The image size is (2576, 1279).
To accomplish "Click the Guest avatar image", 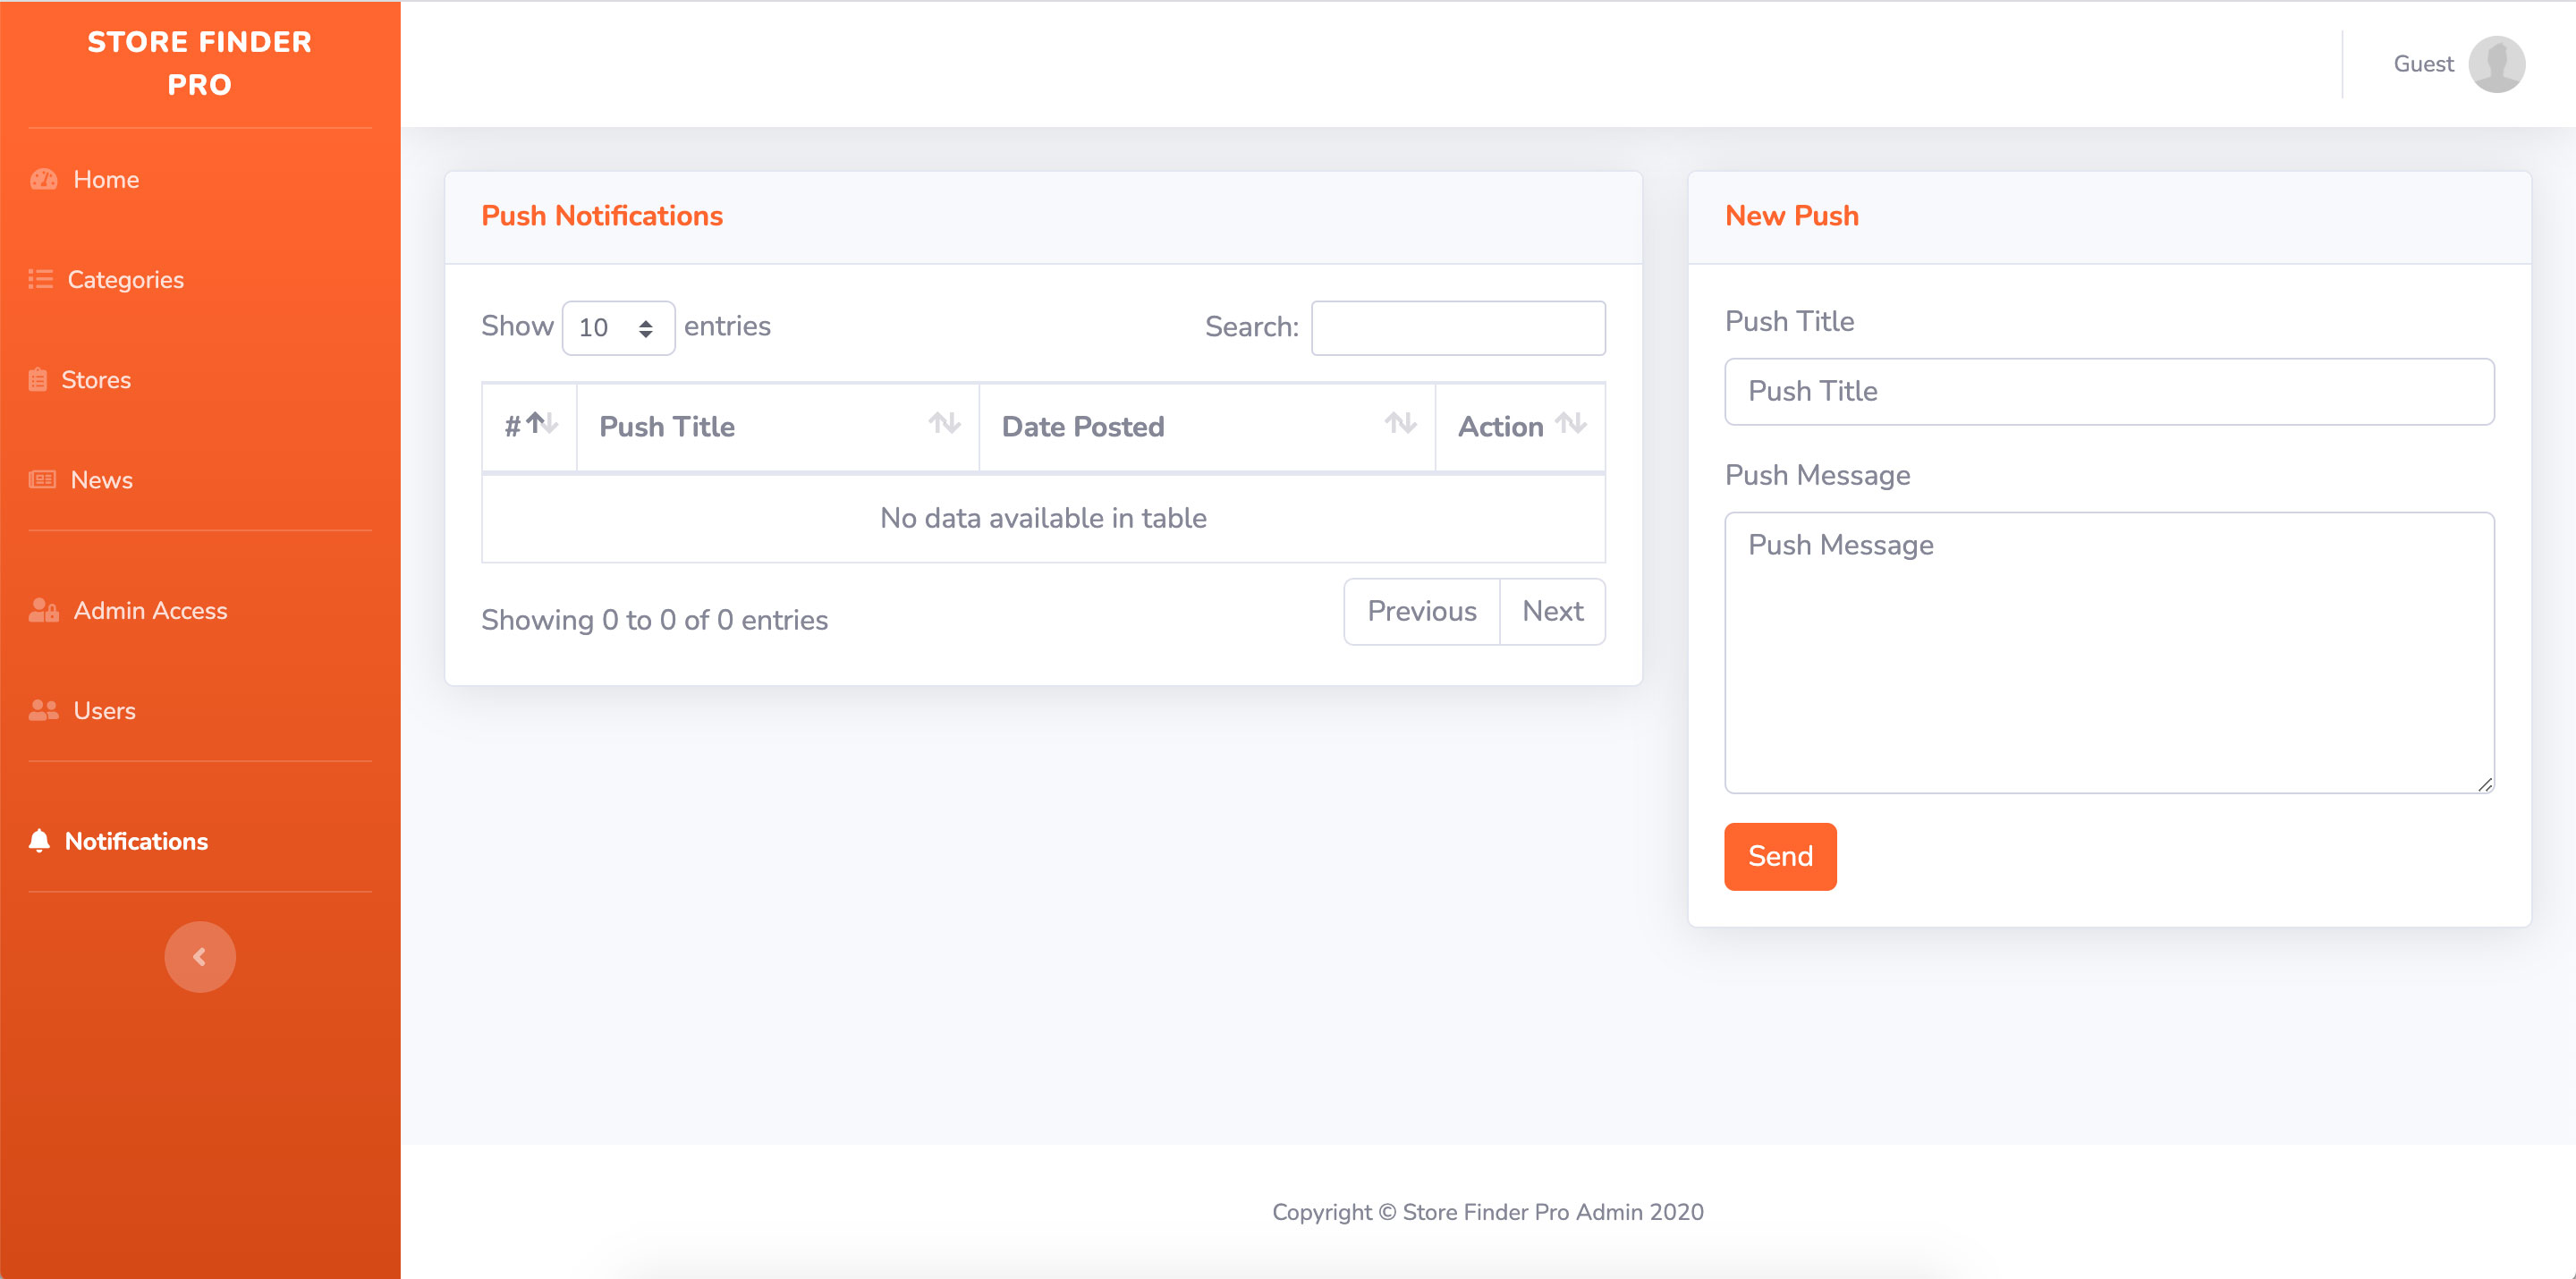I will [x=2496, y=64].
